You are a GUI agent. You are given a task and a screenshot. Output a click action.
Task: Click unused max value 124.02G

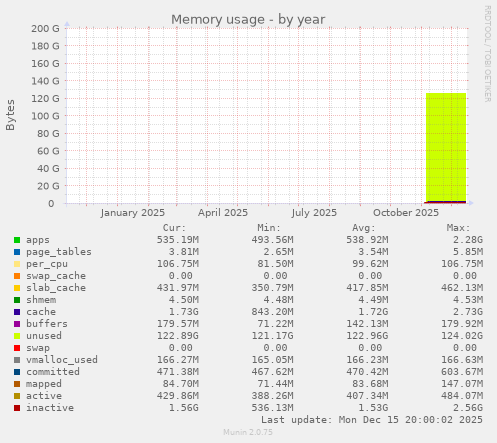coord(462,336)
